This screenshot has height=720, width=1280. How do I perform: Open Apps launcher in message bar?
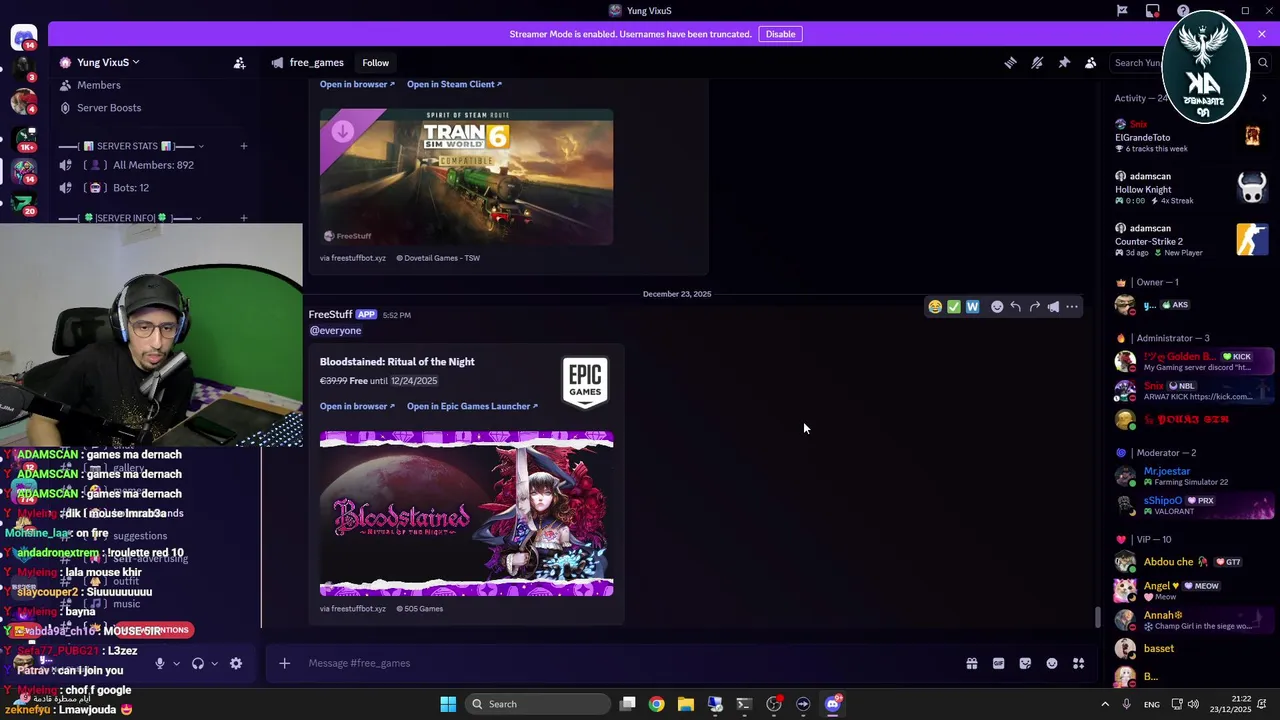click(1079, 663)
